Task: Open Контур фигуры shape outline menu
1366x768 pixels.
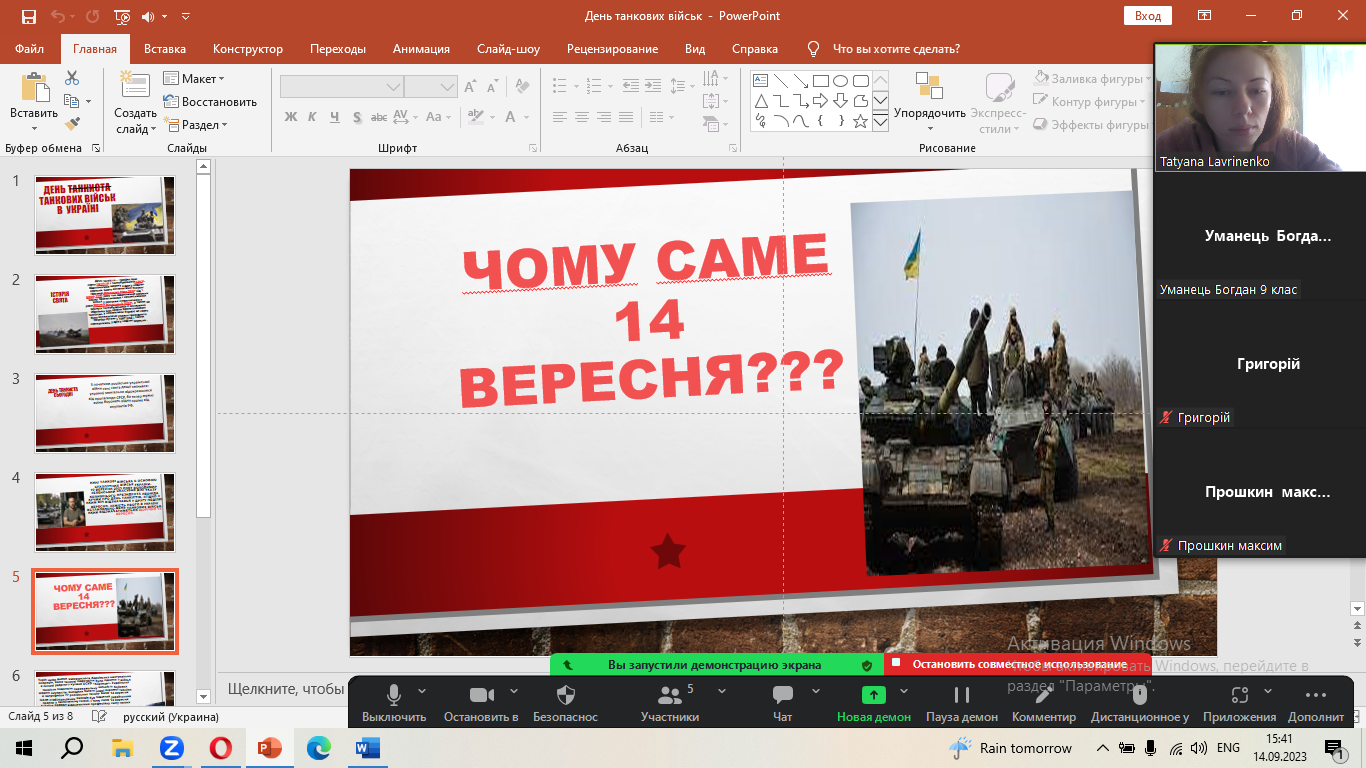Action: click(1090, 102)
